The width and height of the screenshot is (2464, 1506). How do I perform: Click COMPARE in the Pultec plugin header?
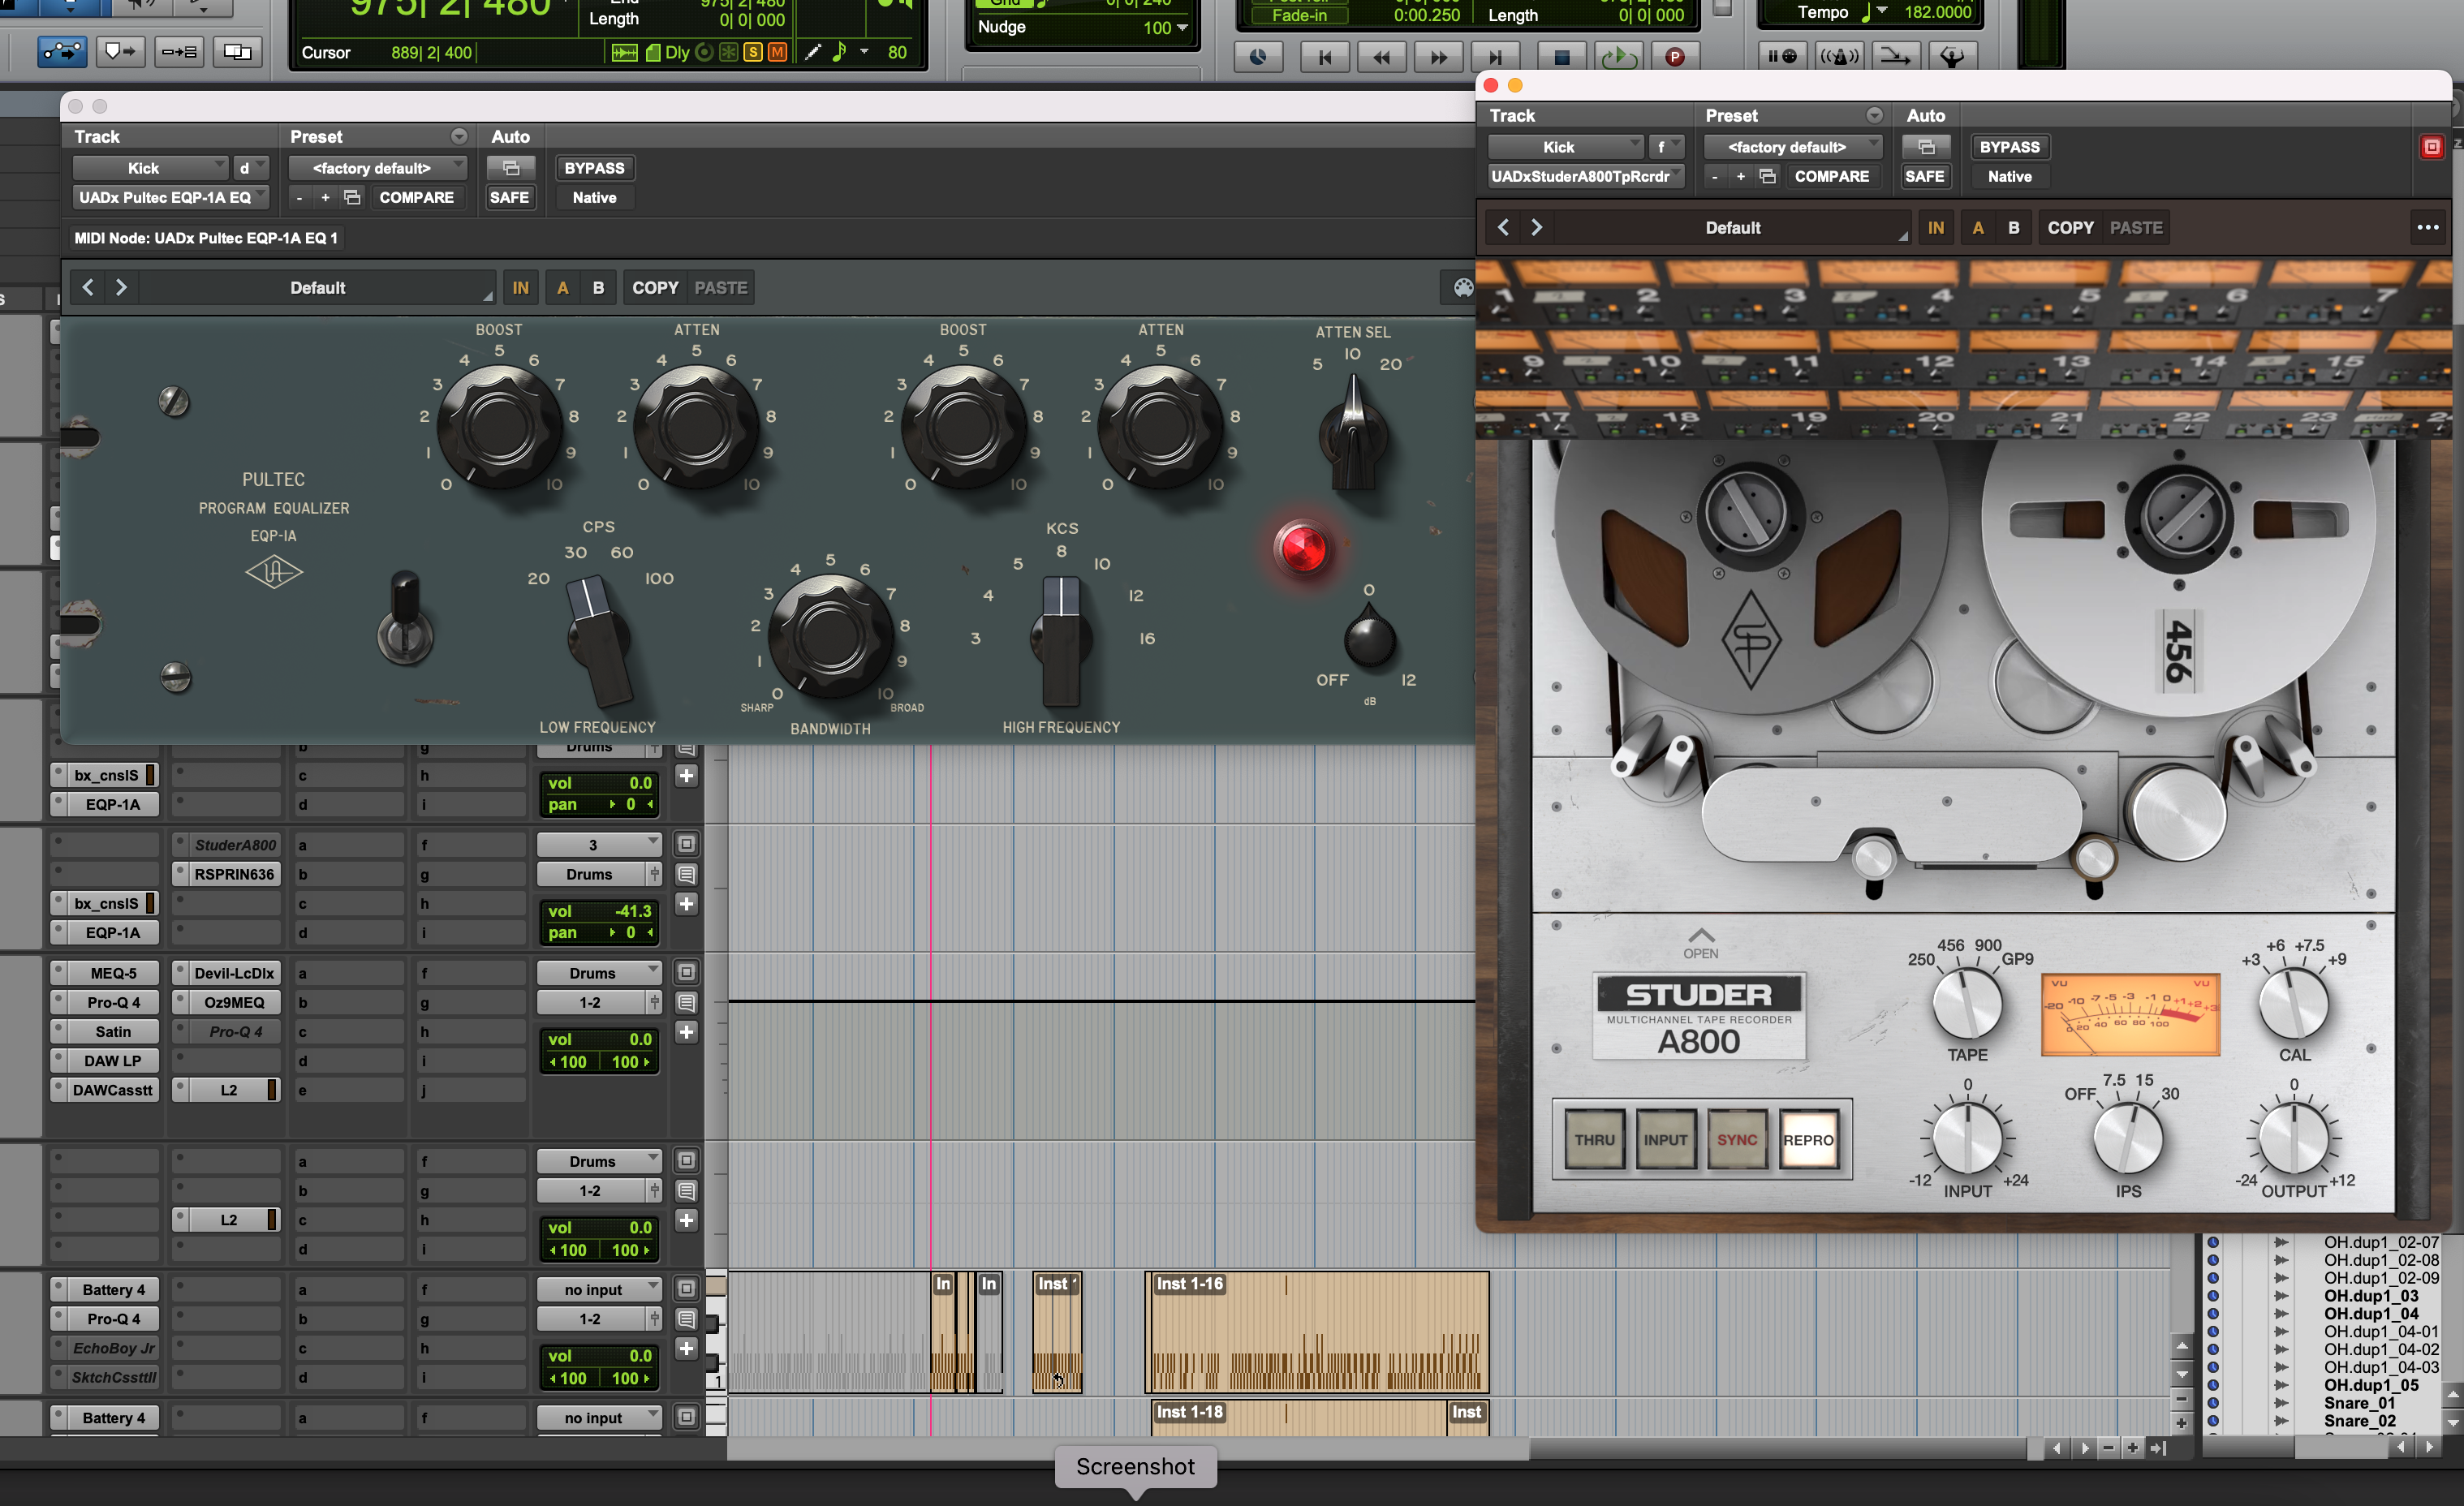pos(416,197)
